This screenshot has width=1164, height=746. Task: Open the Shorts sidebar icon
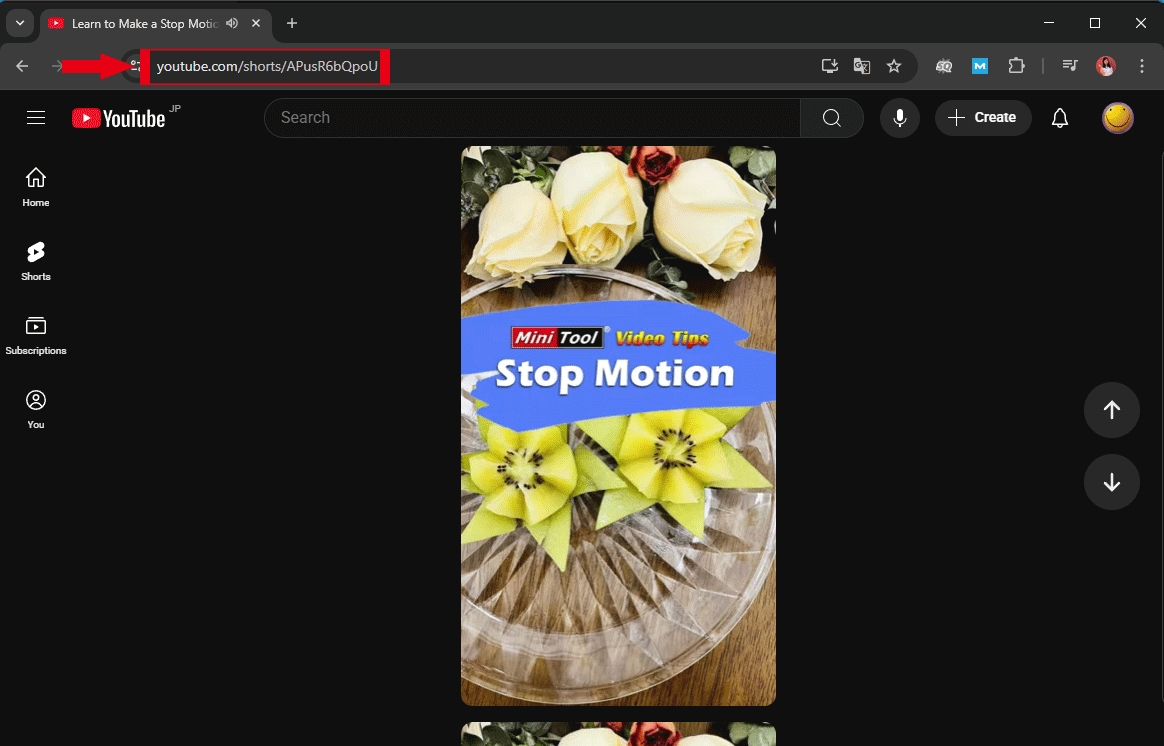[35, 260]
